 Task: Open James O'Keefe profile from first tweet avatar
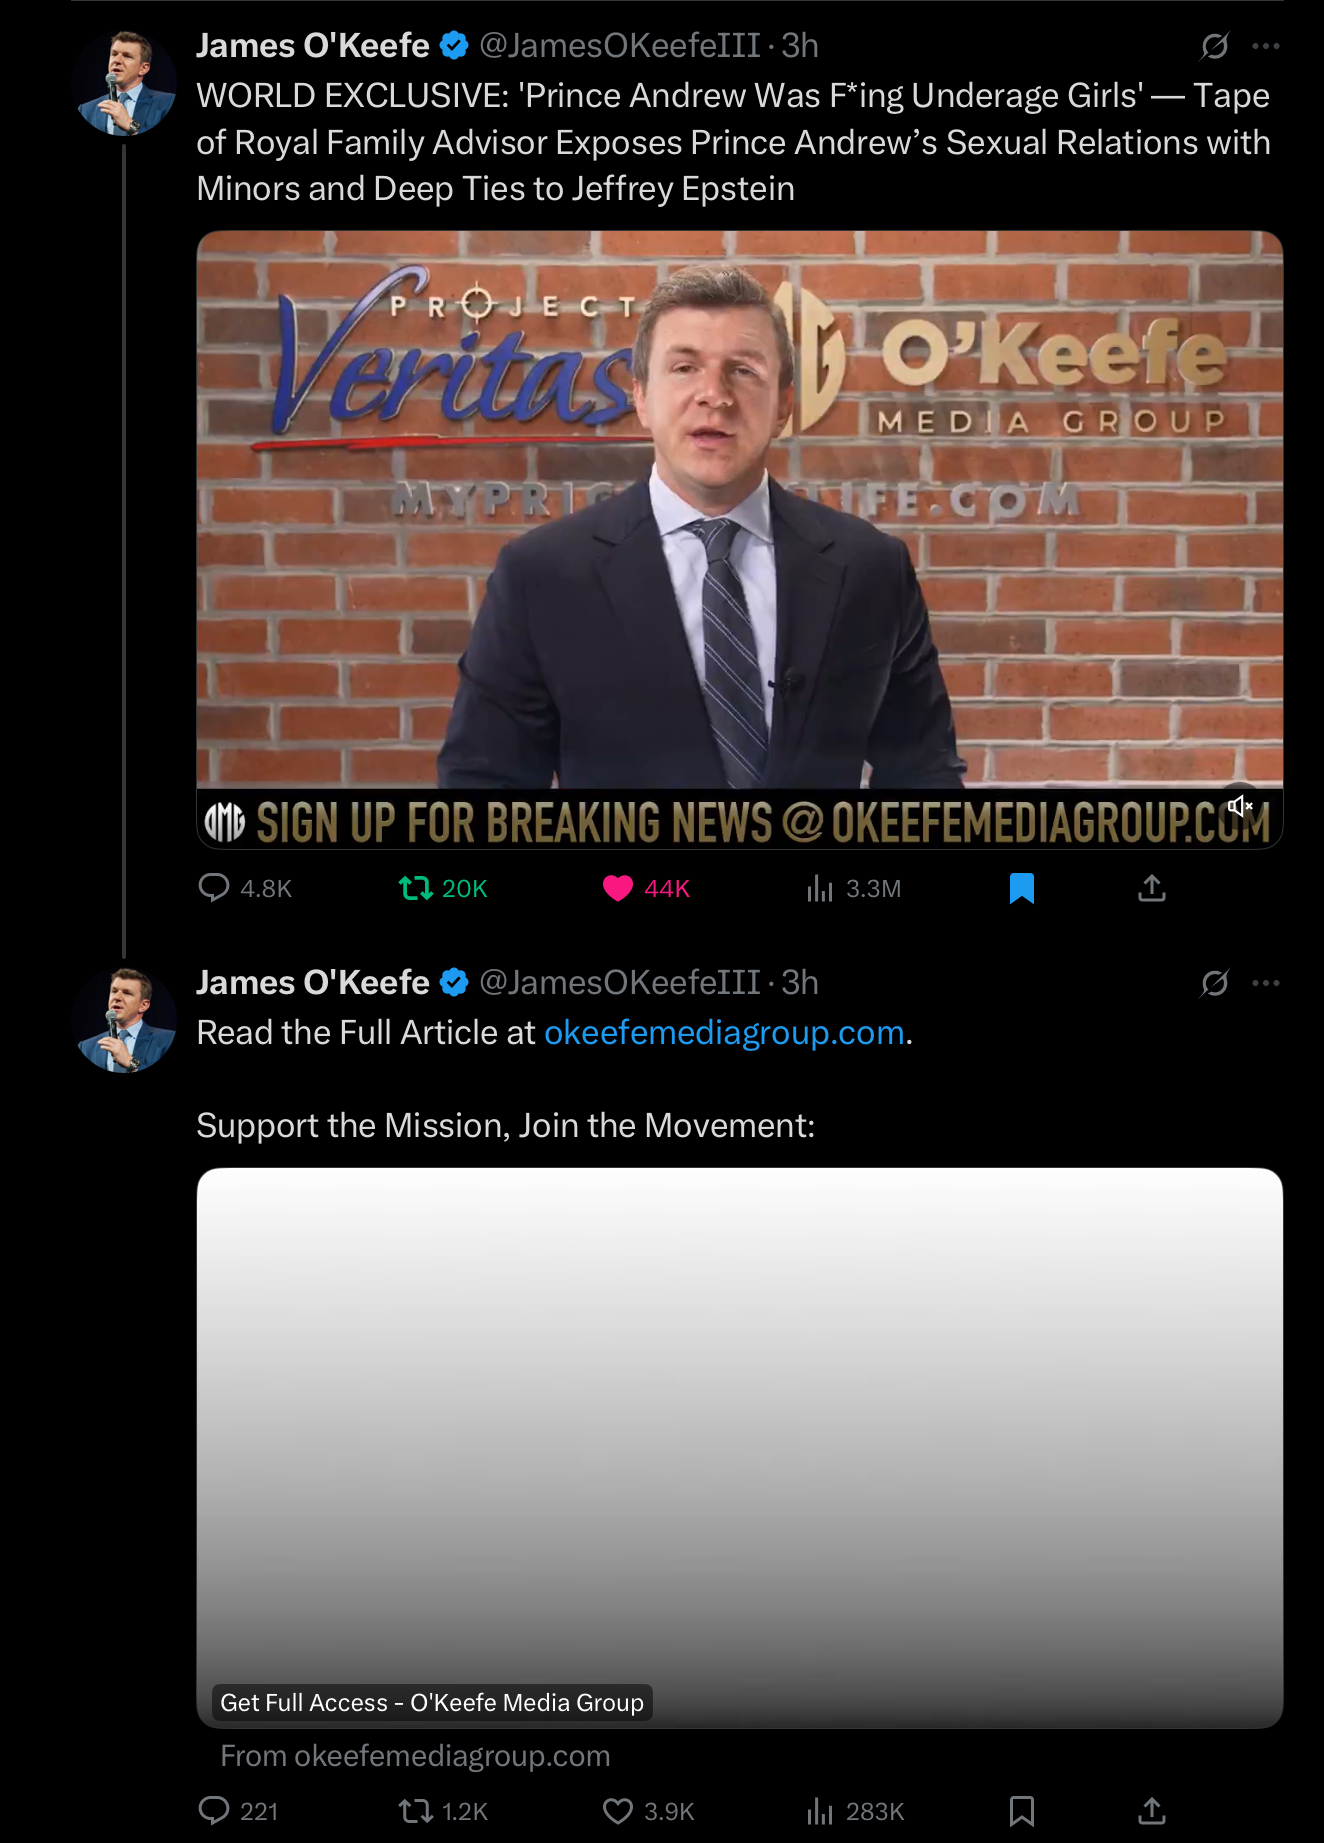[125, 83]
